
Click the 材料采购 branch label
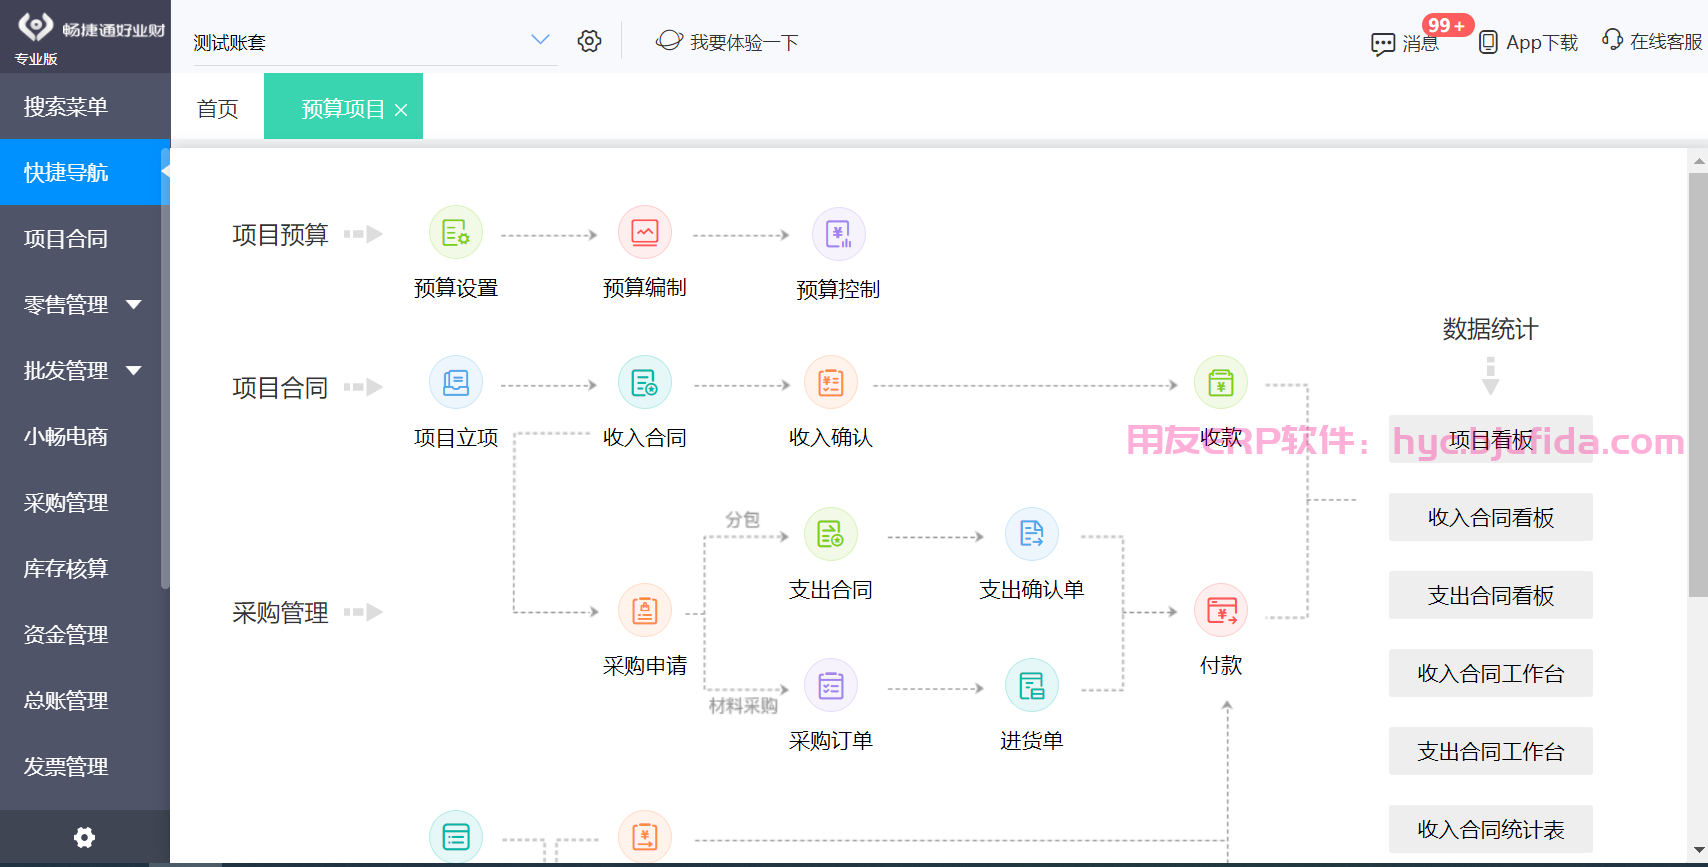click(x=743, y=705)
